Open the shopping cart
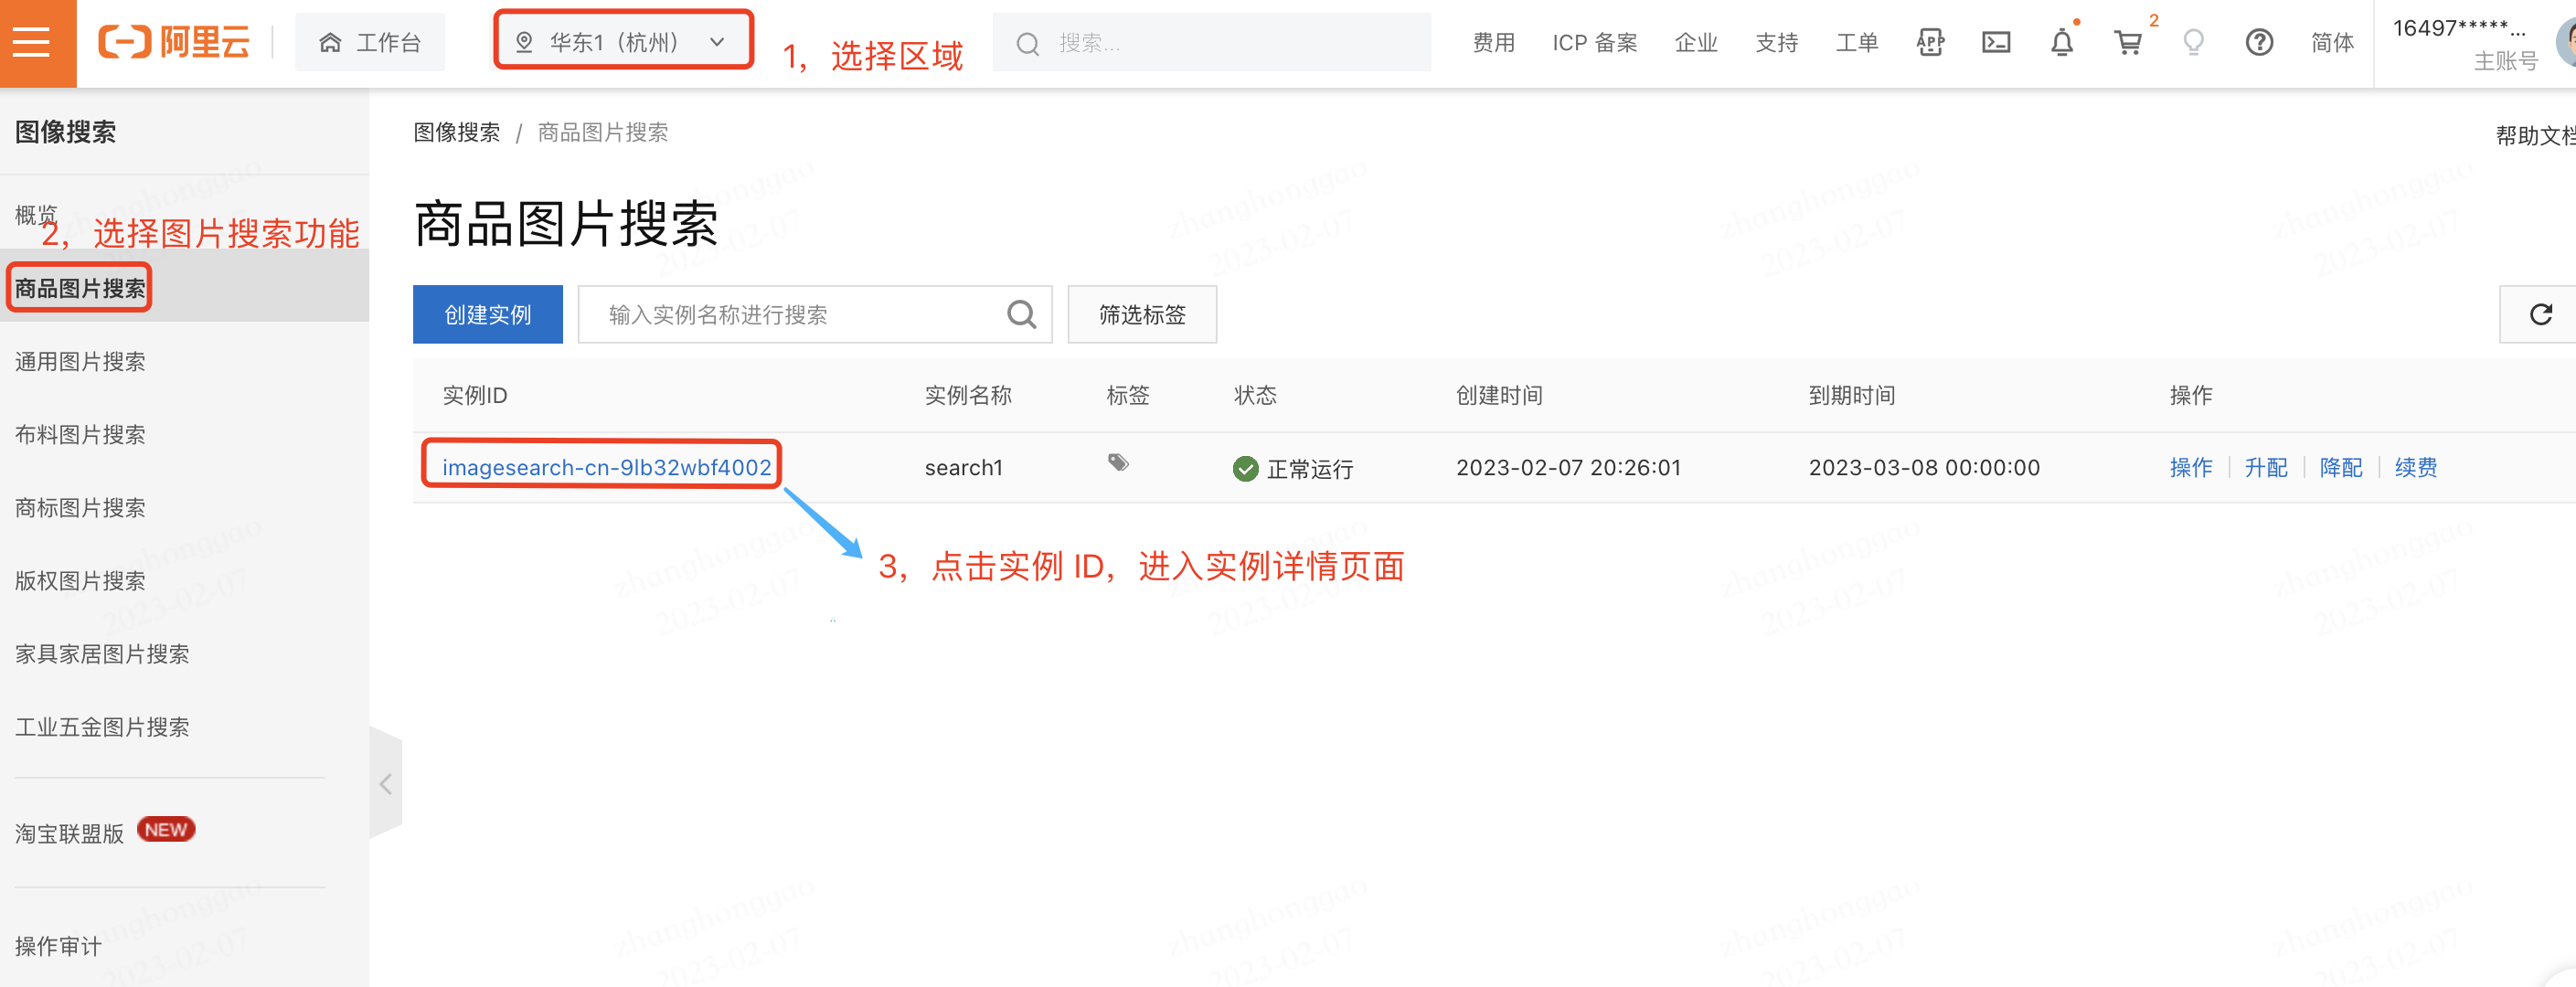2576x987 pixels. coord(2127,42)
